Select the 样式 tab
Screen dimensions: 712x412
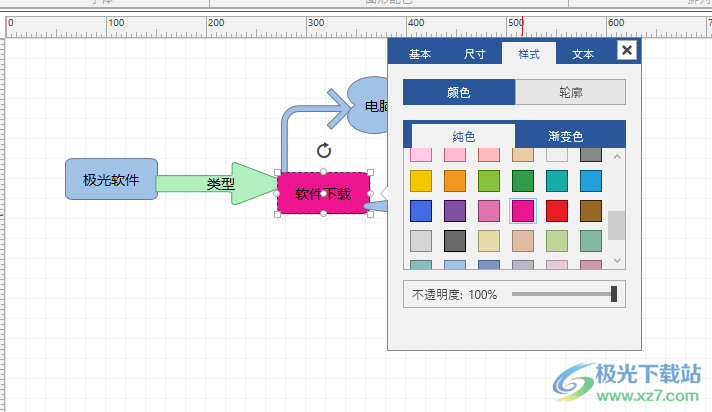pyautogui.click(x=529, y=54)
